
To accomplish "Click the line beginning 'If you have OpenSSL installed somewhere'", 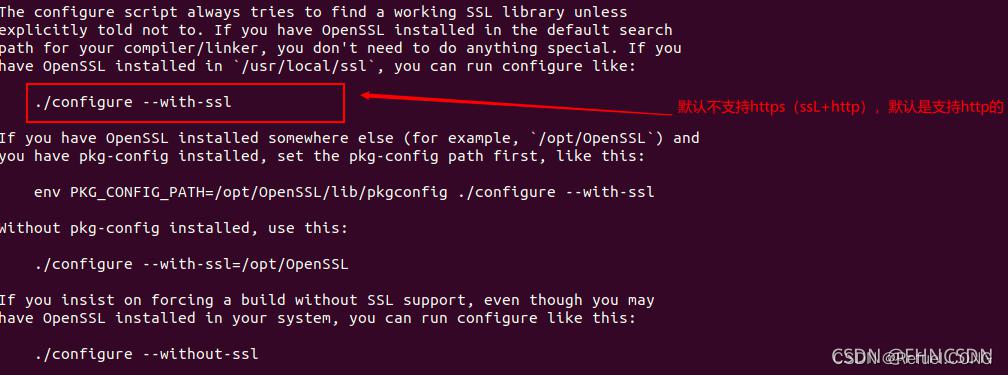I will (x=350, y=138).
